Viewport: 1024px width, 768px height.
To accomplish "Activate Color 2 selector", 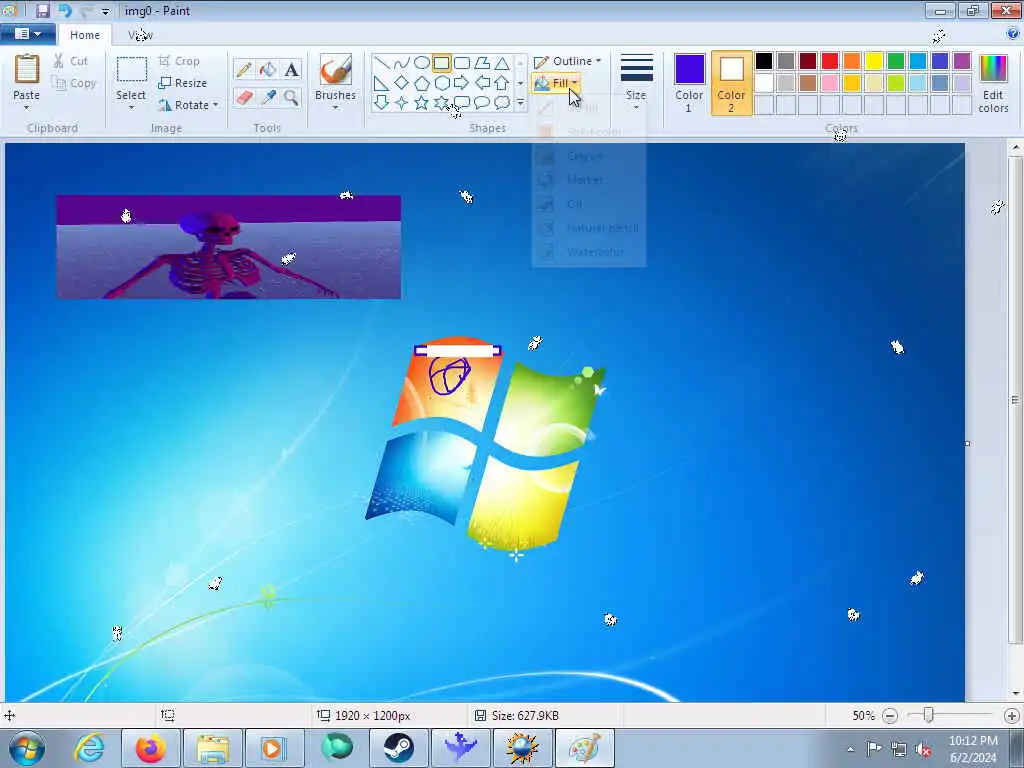I will [x=731, y=84].
